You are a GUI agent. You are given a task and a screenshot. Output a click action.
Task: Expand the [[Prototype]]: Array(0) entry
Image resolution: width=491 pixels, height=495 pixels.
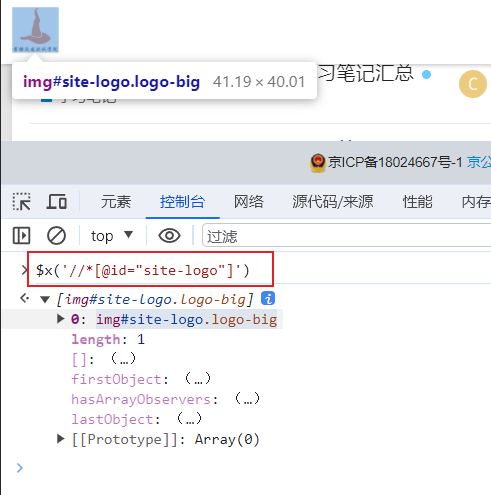click(61, 439)
